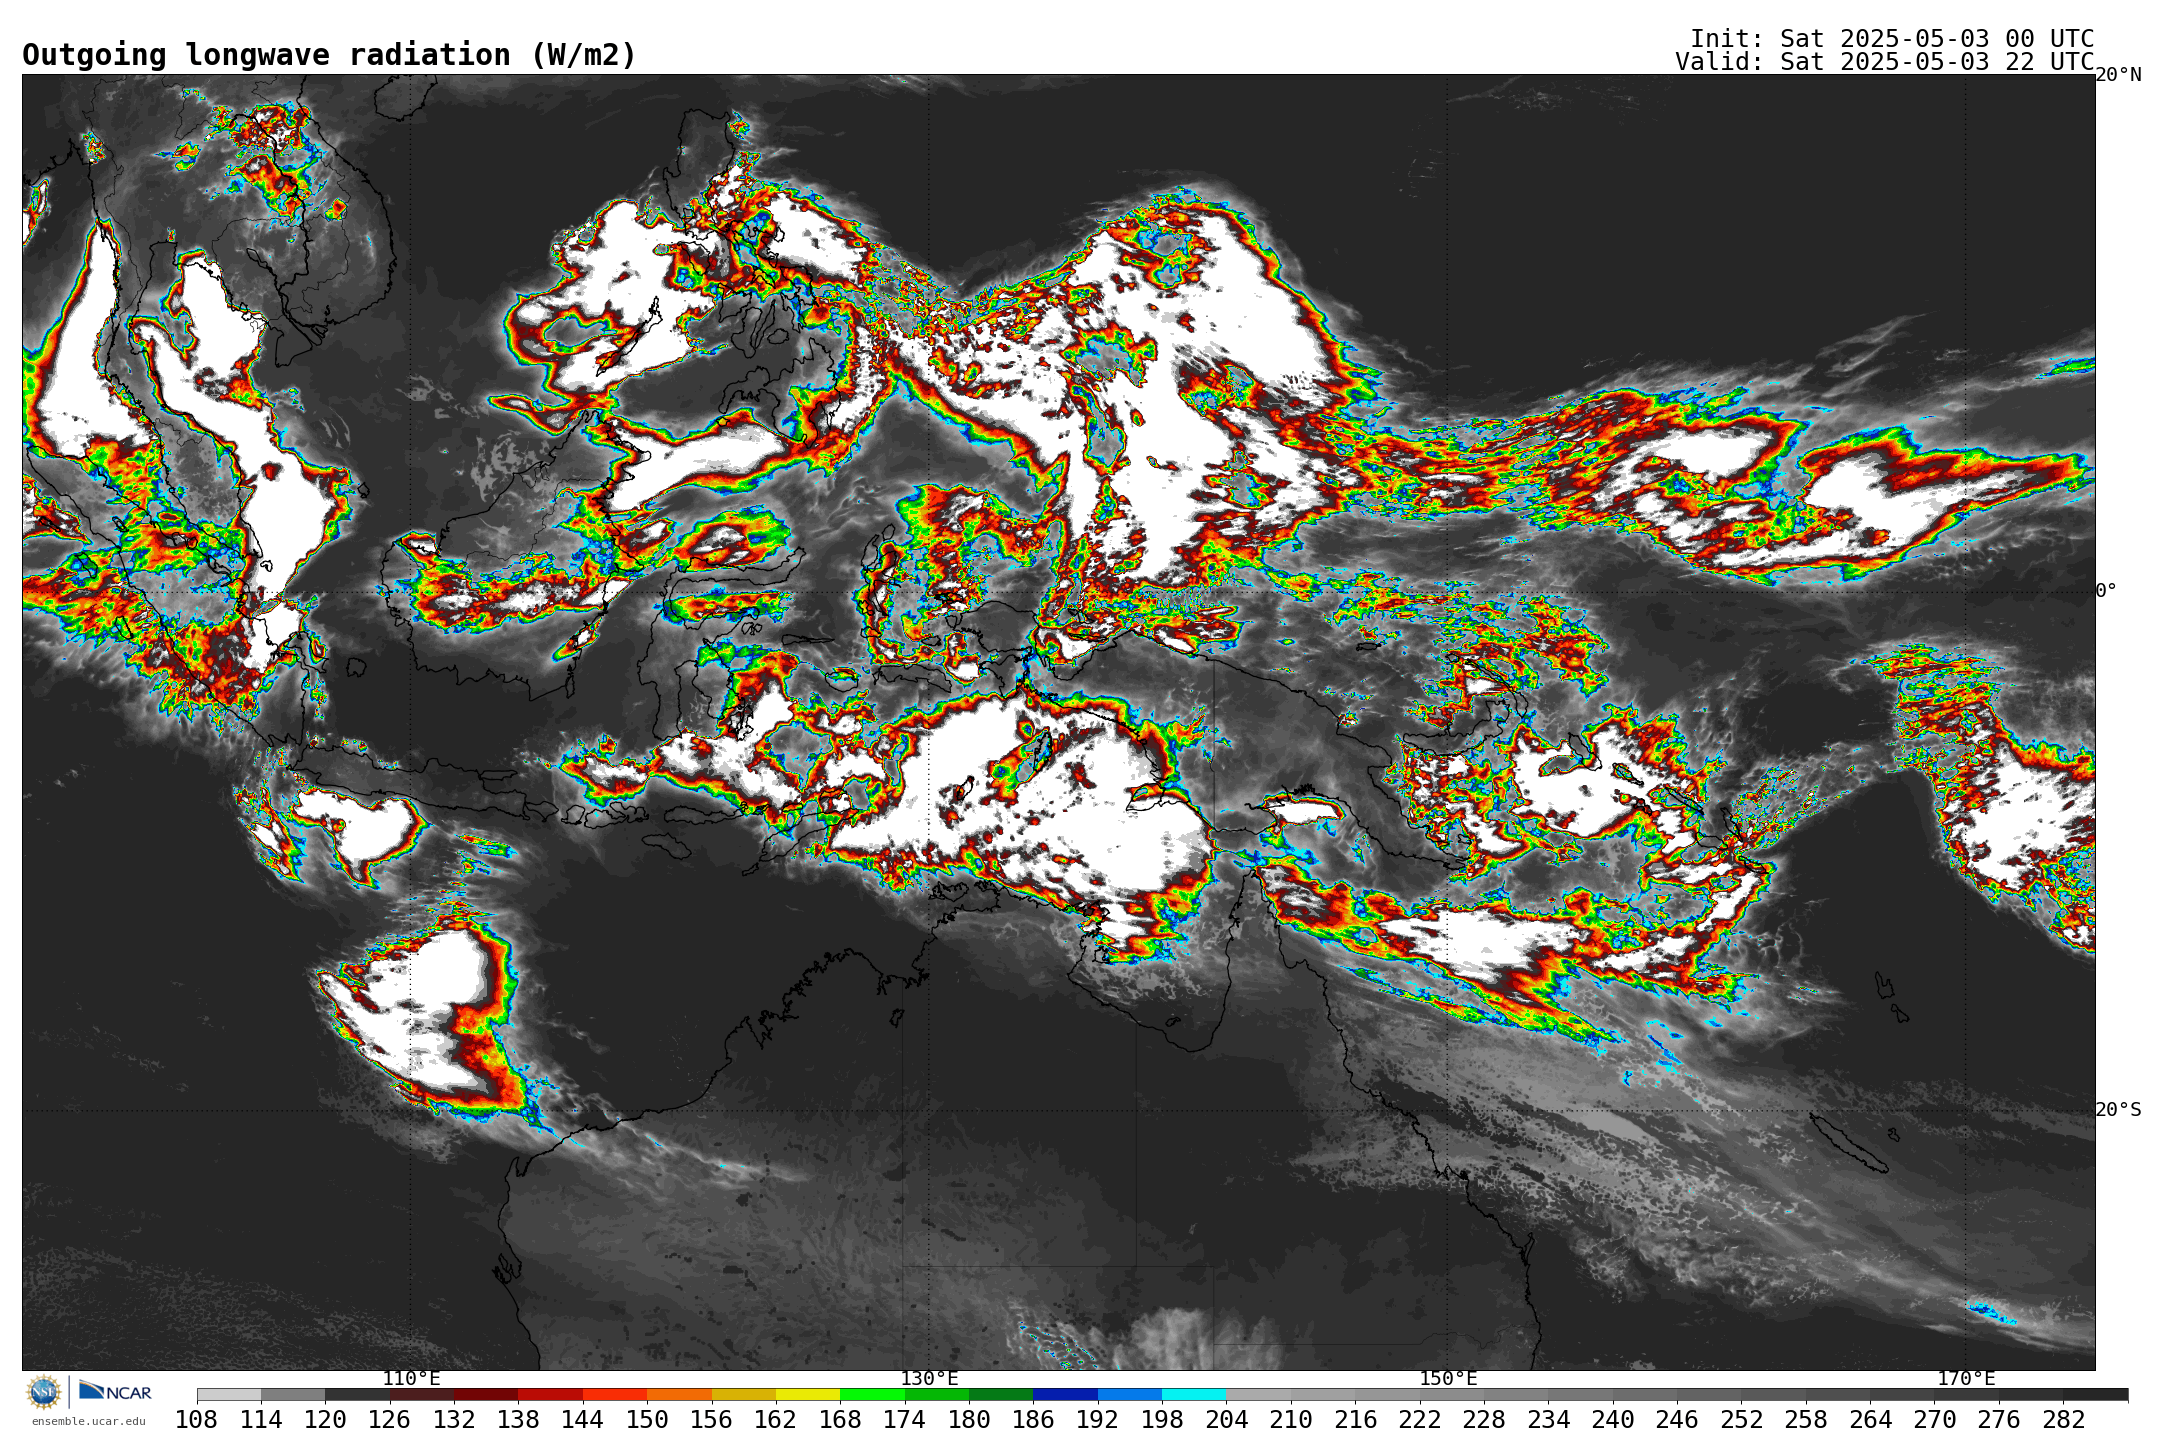Pick the orange swatch between 150 and 156
Viewport: 2160px width, 1433px height.
tap(679, 1394)
